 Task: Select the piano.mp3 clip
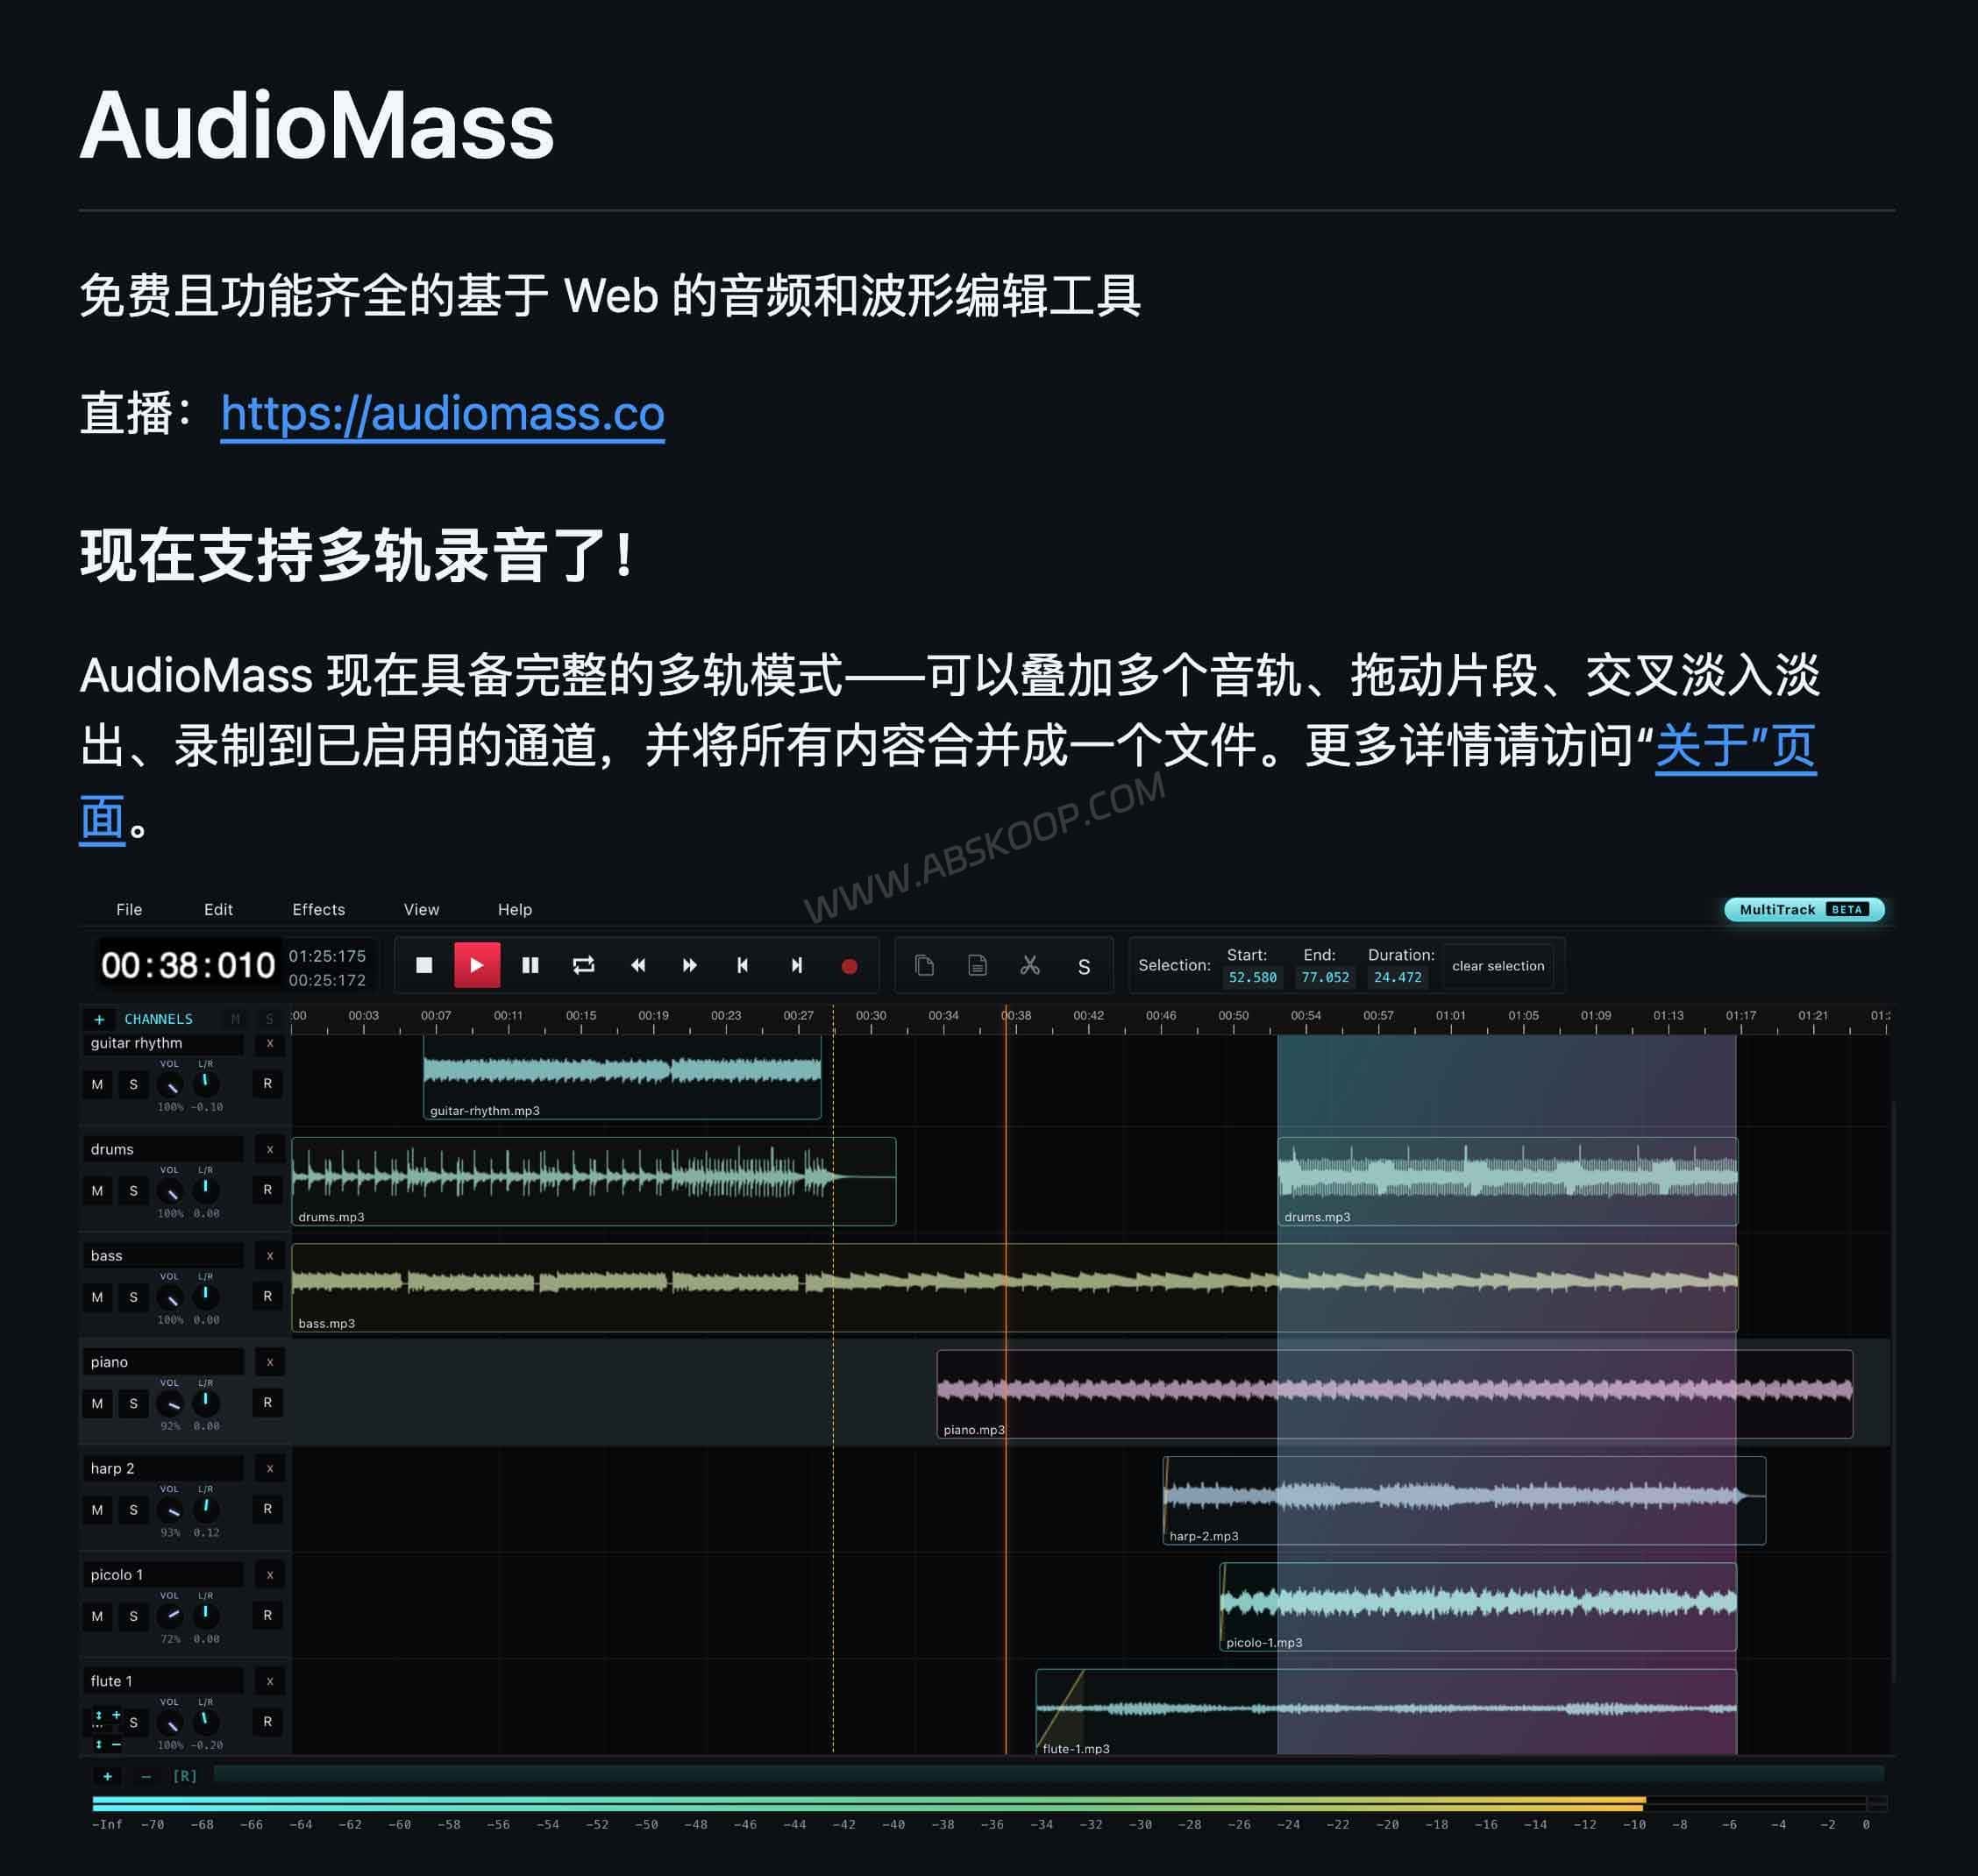click(1394, 1394)
